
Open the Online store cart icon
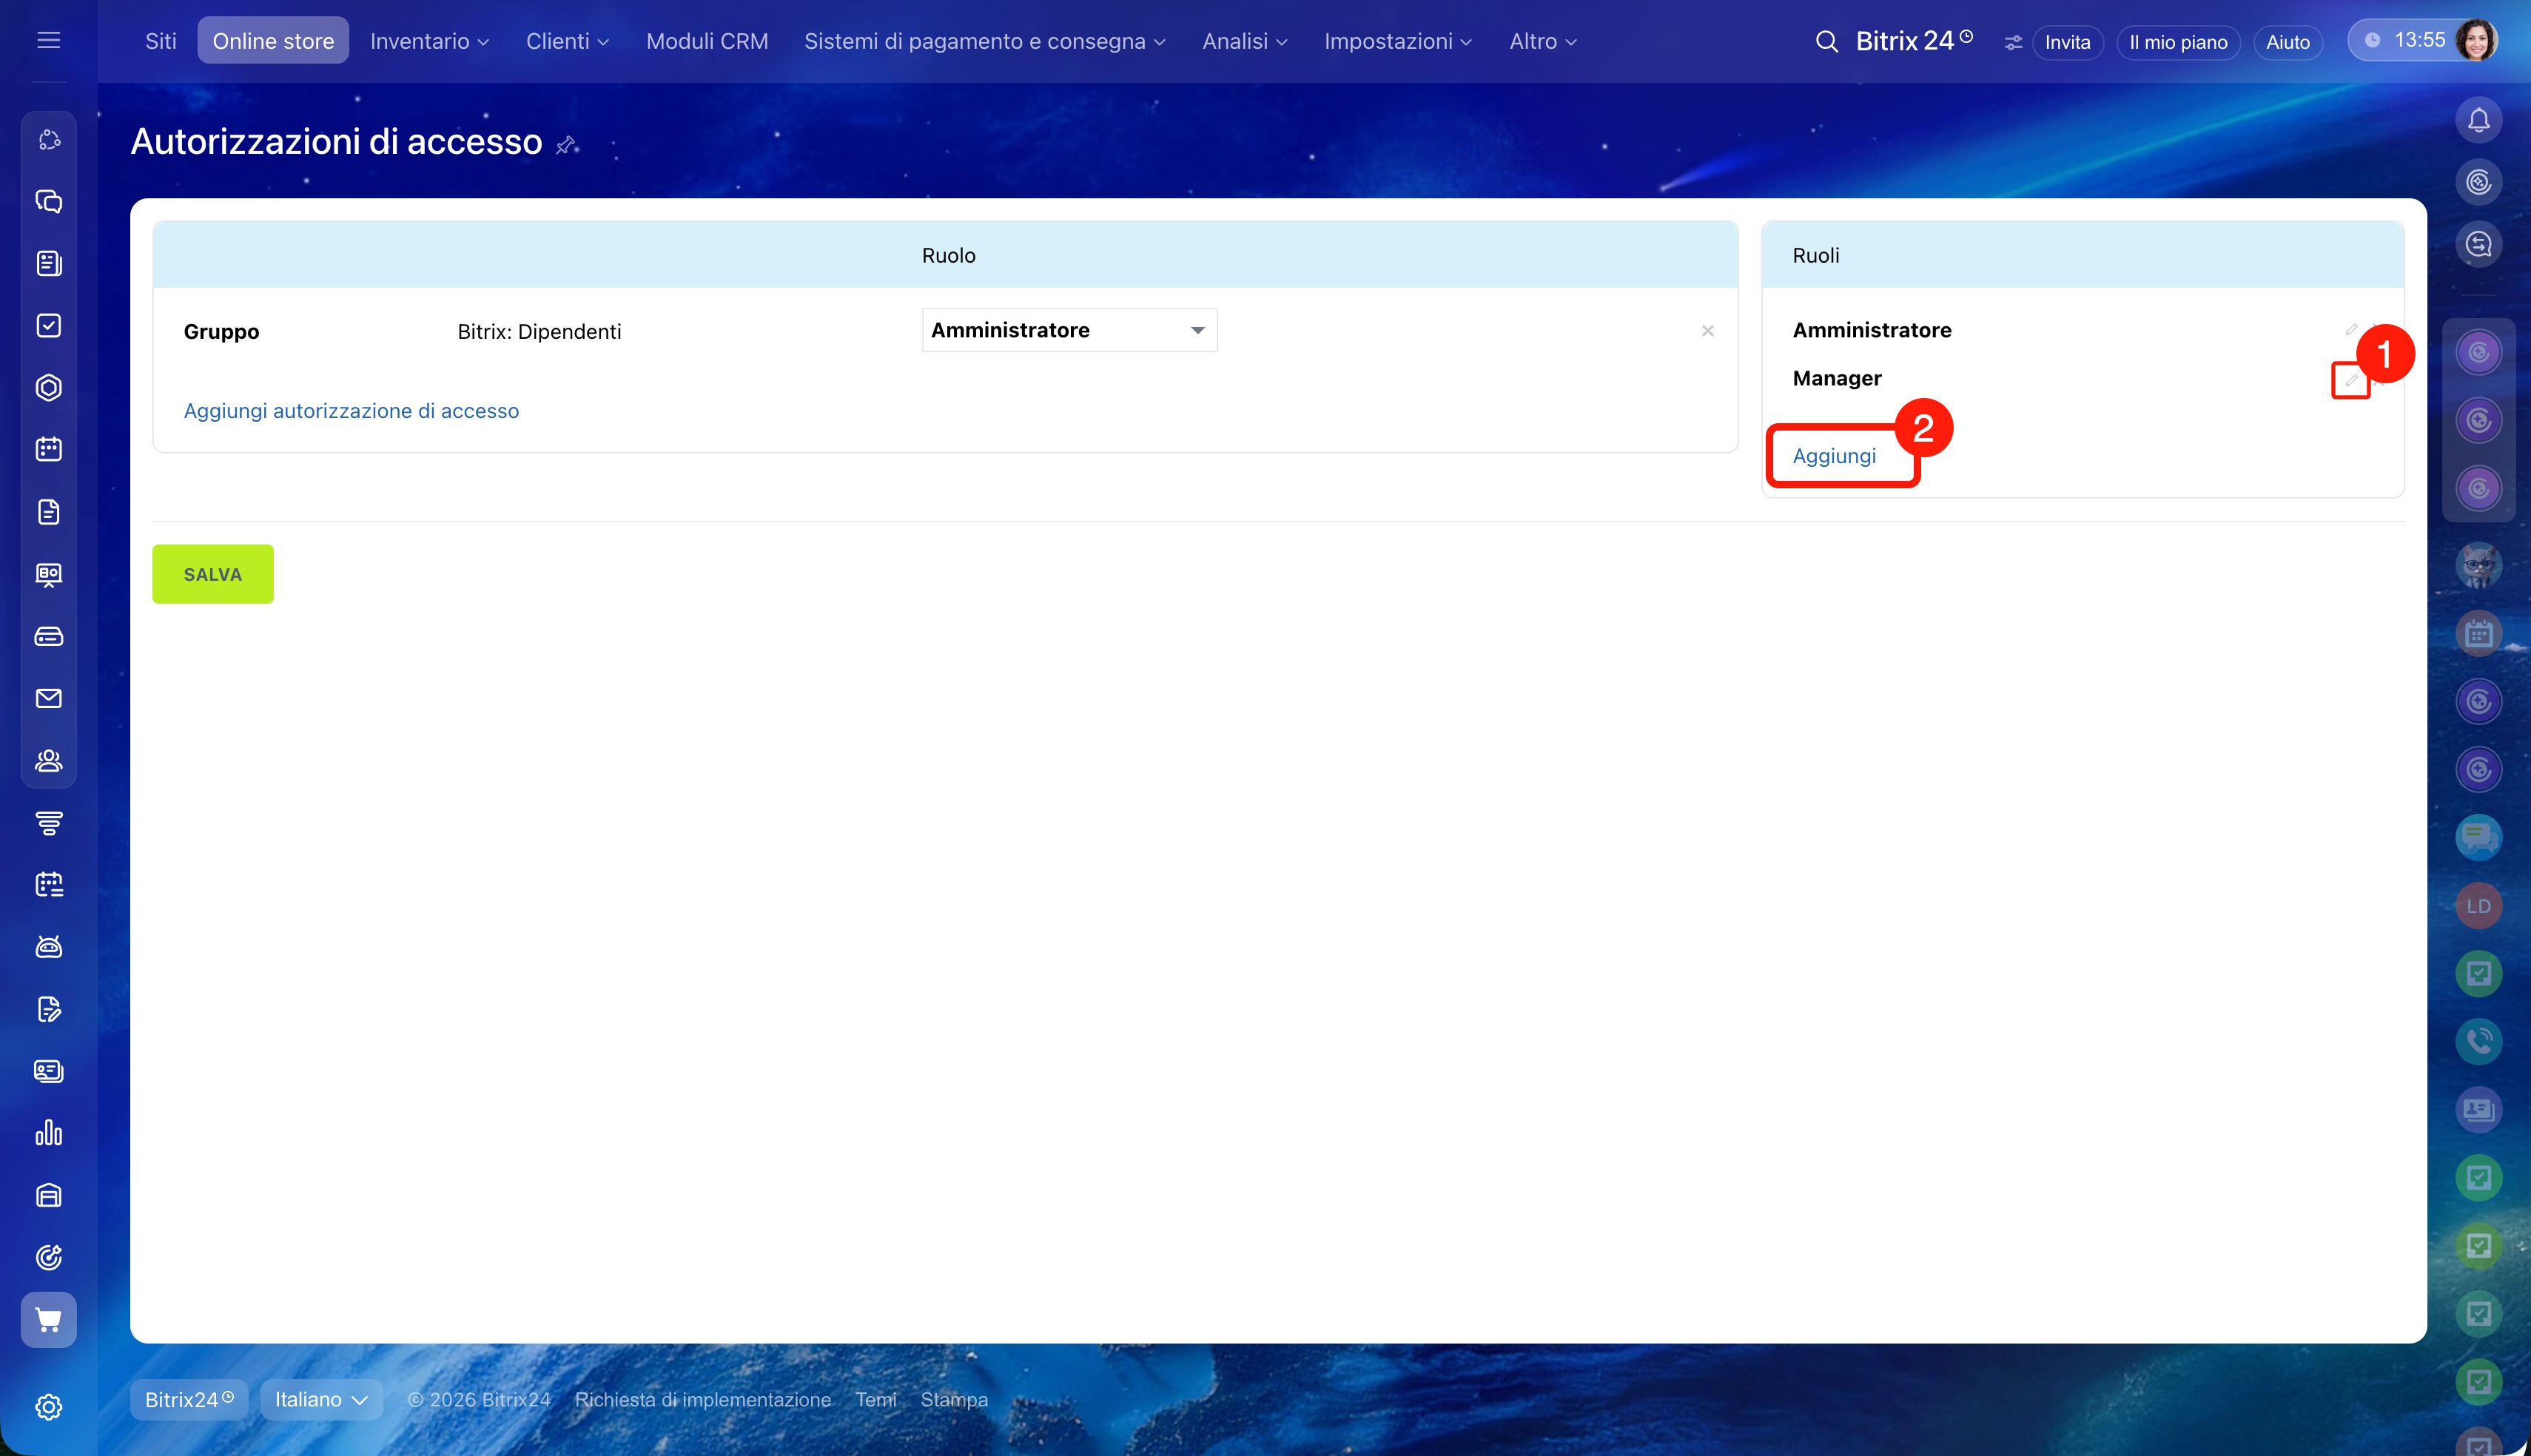click(48, 1319)
